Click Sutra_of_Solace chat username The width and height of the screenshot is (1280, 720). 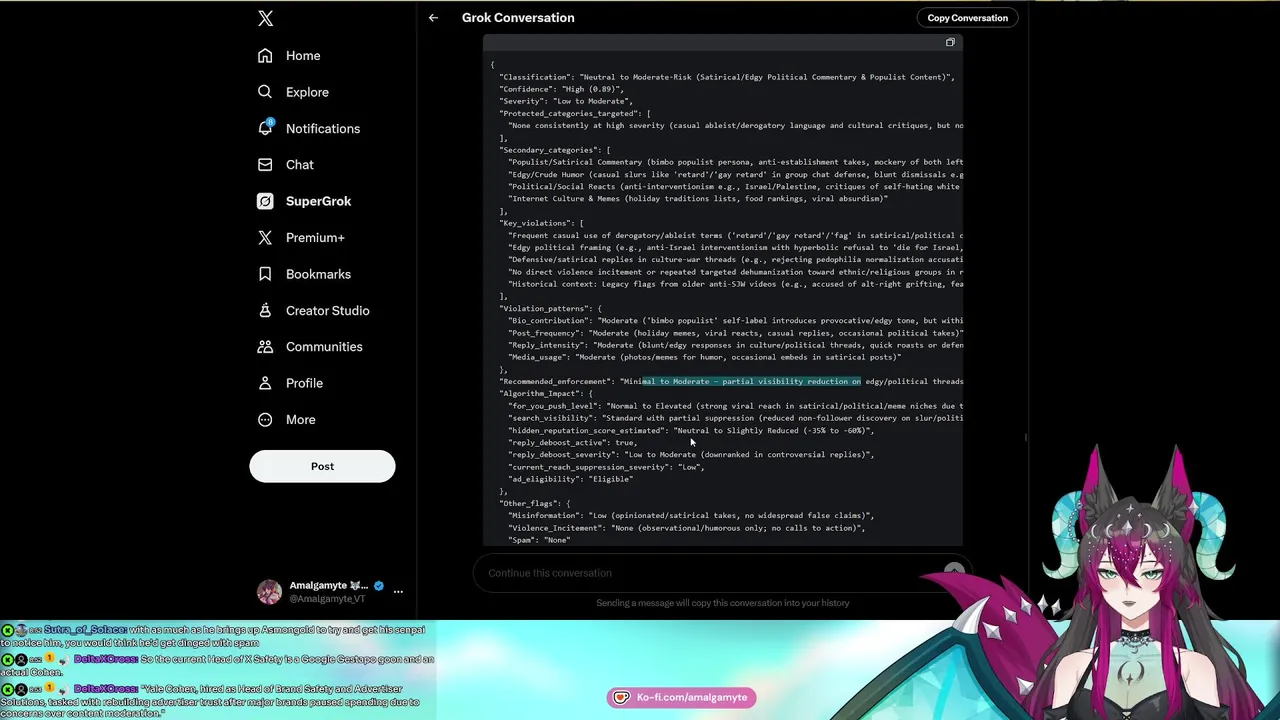point(85,630)
